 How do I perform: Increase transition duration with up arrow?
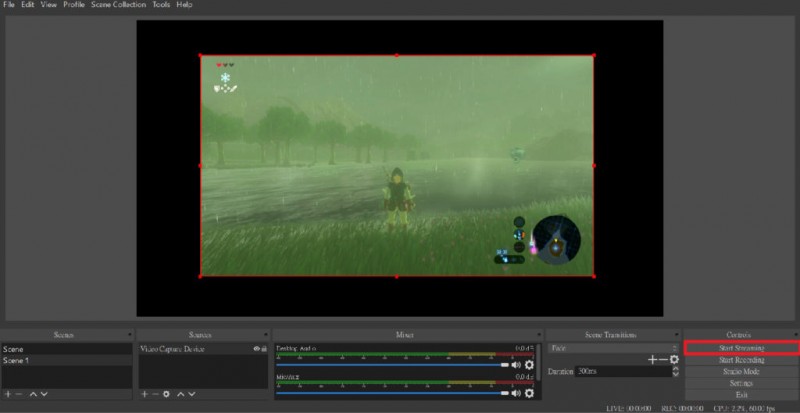tap(676, 369)
